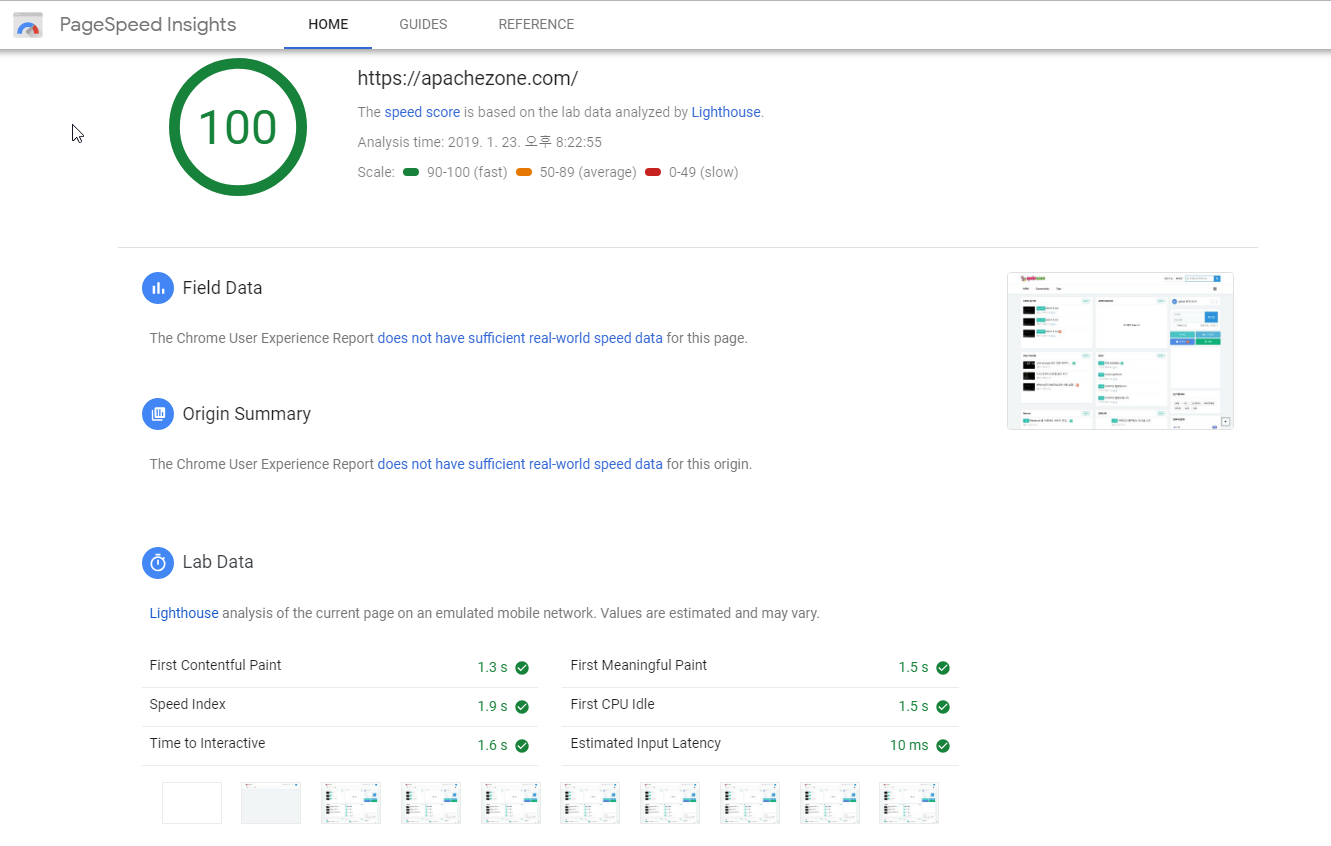Click the Lab Data stopwatch icon

[x=158, y=562]
